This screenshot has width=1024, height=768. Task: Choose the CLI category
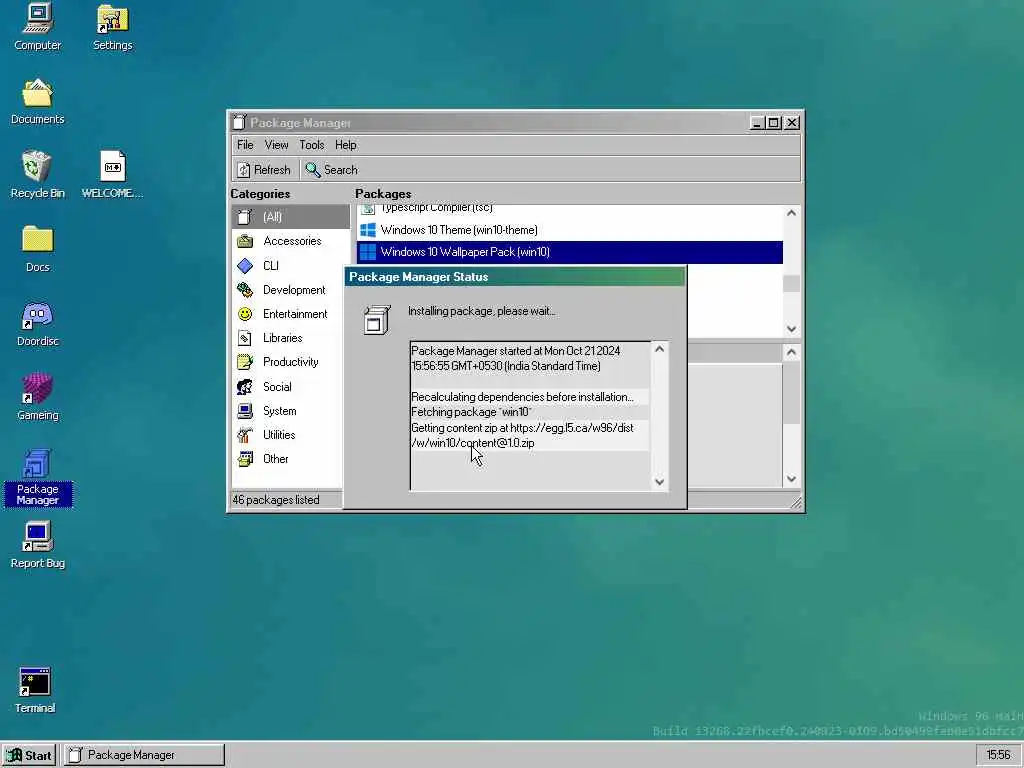click(291, 265)
